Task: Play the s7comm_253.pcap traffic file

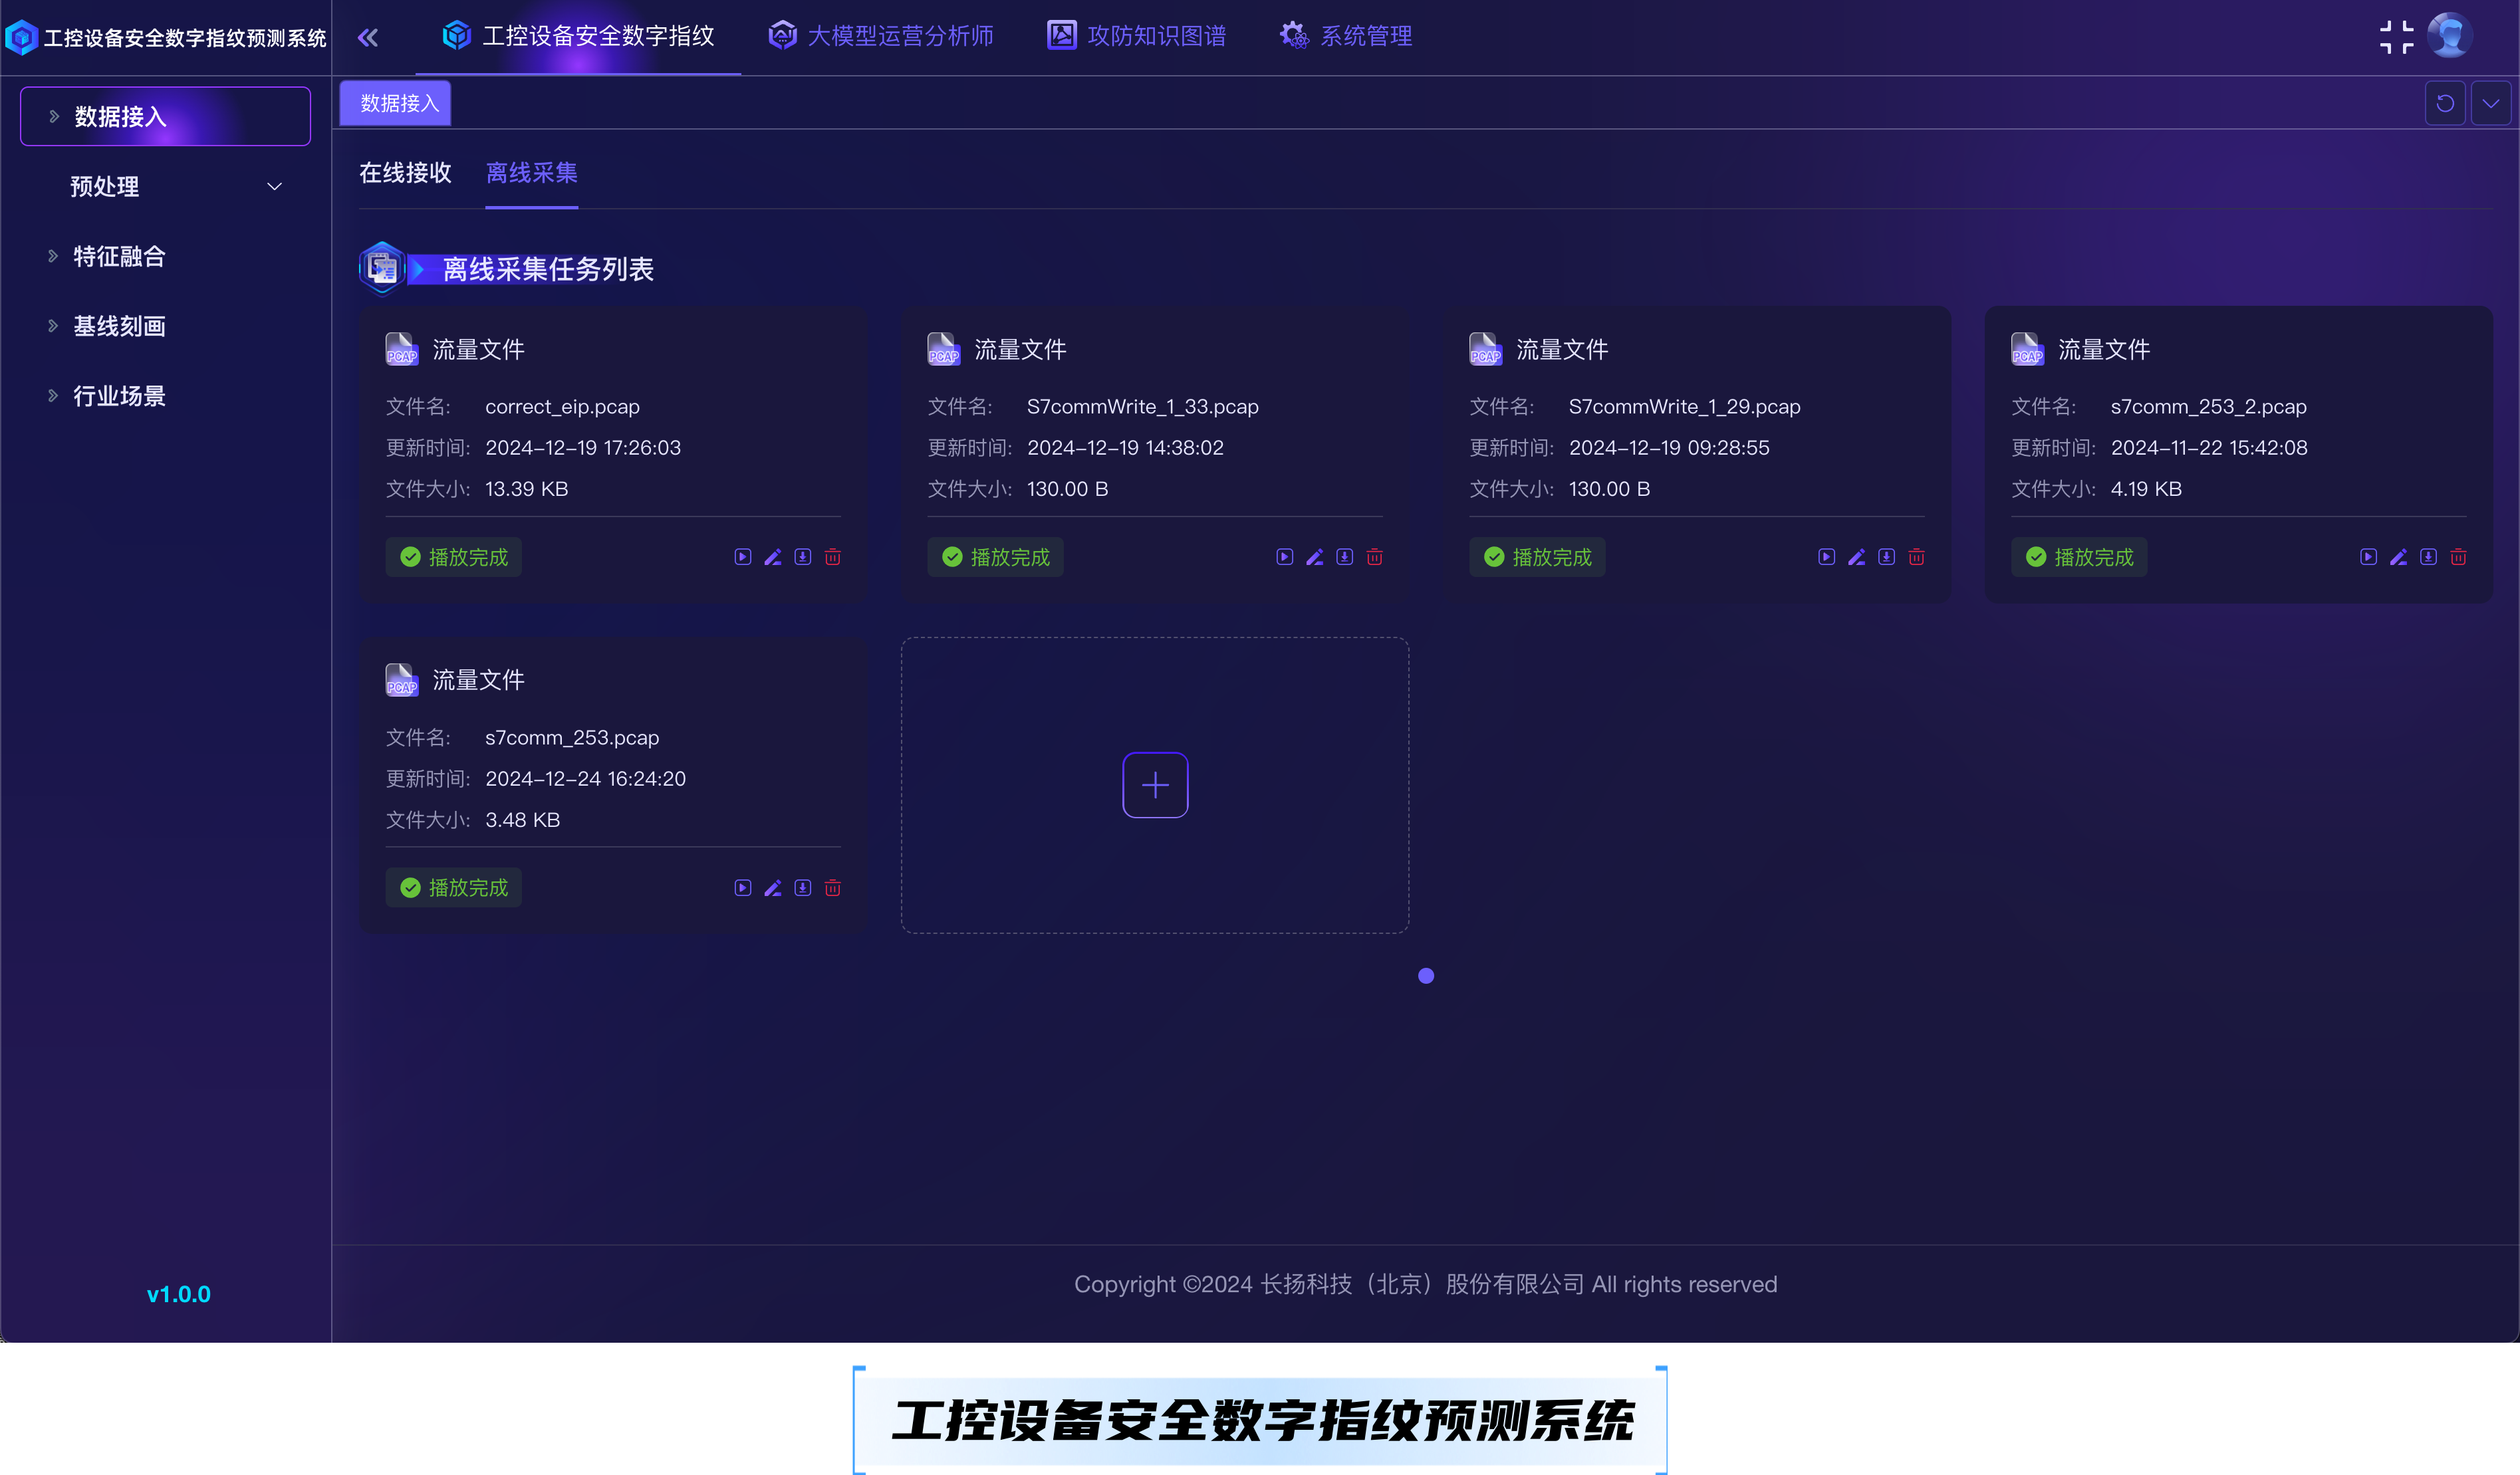Action: (x=742, y=888)
